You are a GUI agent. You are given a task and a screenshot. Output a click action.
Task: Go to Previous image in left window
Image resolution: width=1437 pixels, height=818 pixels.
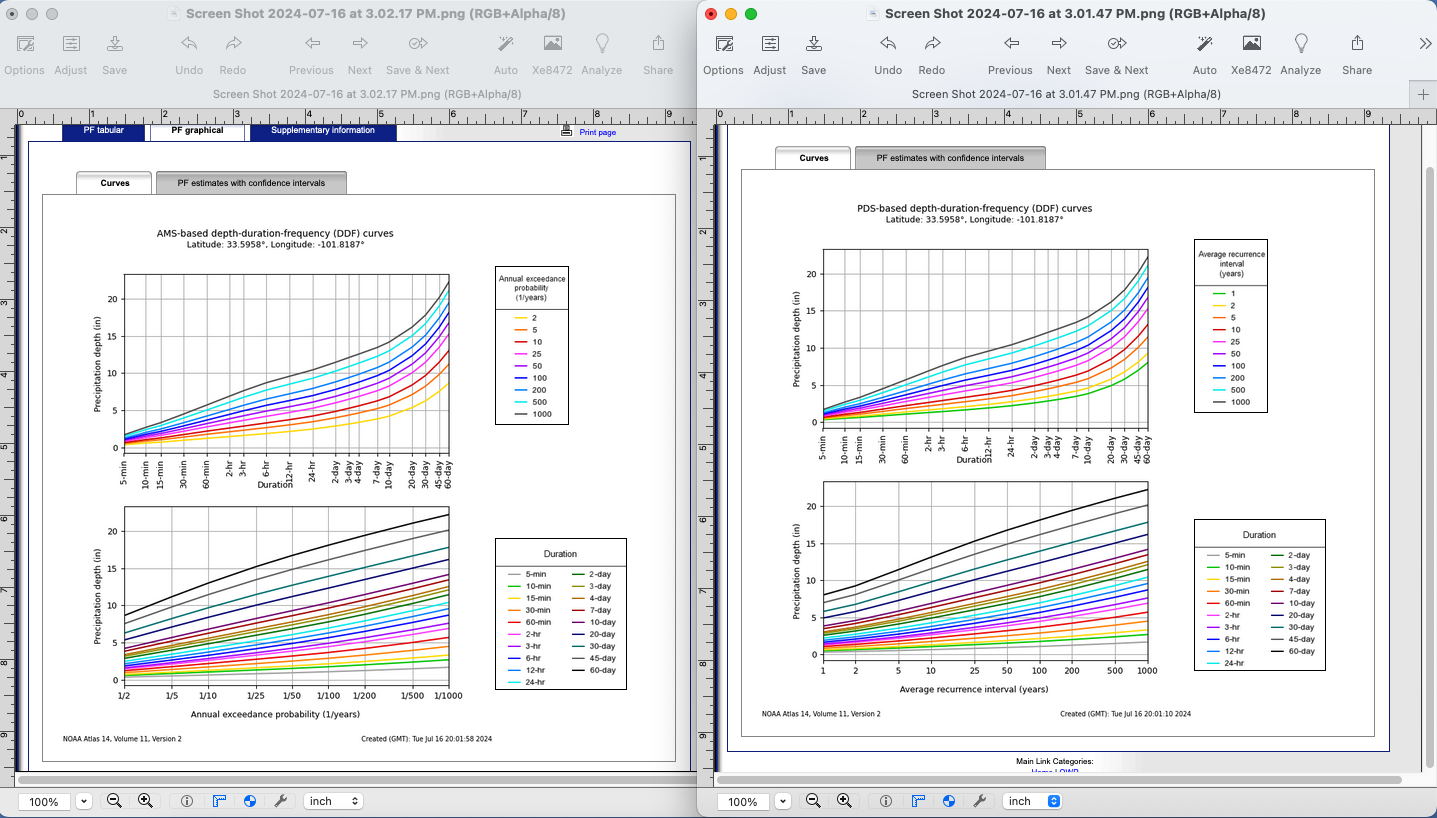(311, 54)
